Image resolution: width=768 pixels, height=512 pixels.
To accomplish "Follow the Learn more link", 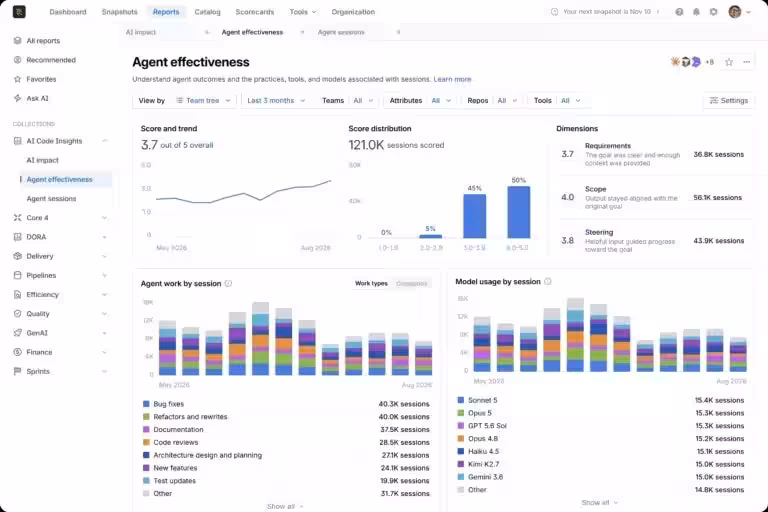I will pyautogui.click(x=452, y=79).
